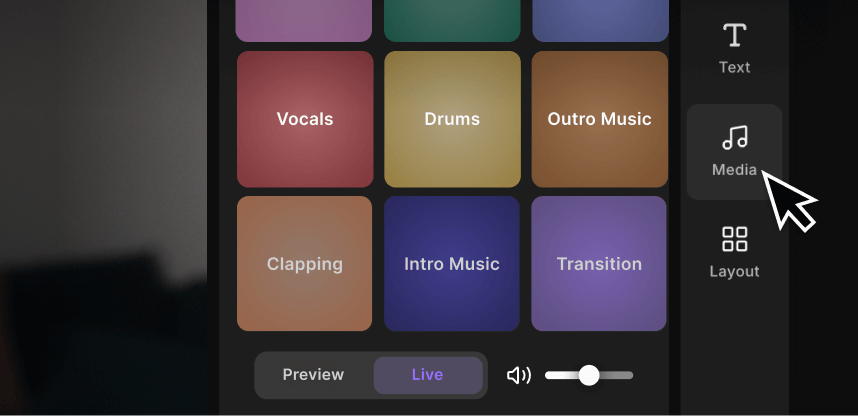Open the Layout grid icon
The image size is (858, 416).
734,239
